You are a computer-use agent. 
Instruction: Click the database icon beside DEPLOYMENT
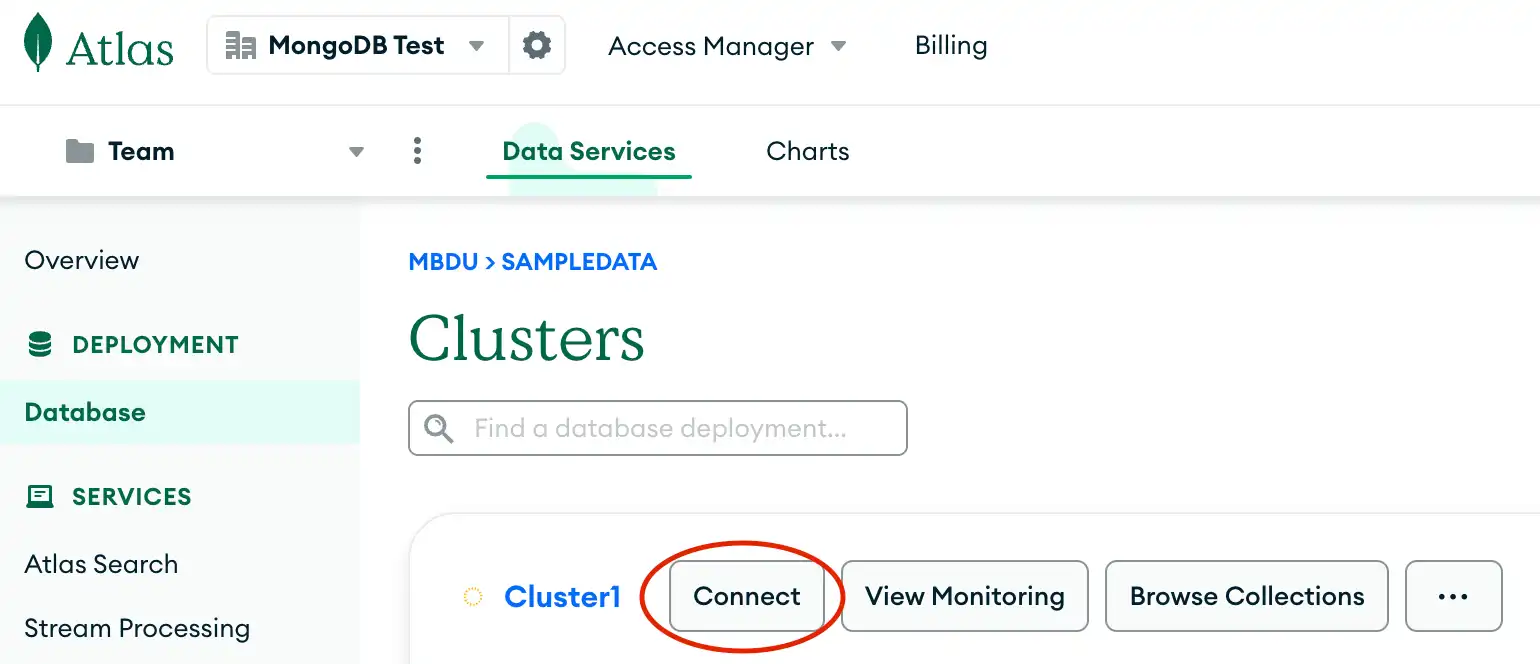coord(38,344)
